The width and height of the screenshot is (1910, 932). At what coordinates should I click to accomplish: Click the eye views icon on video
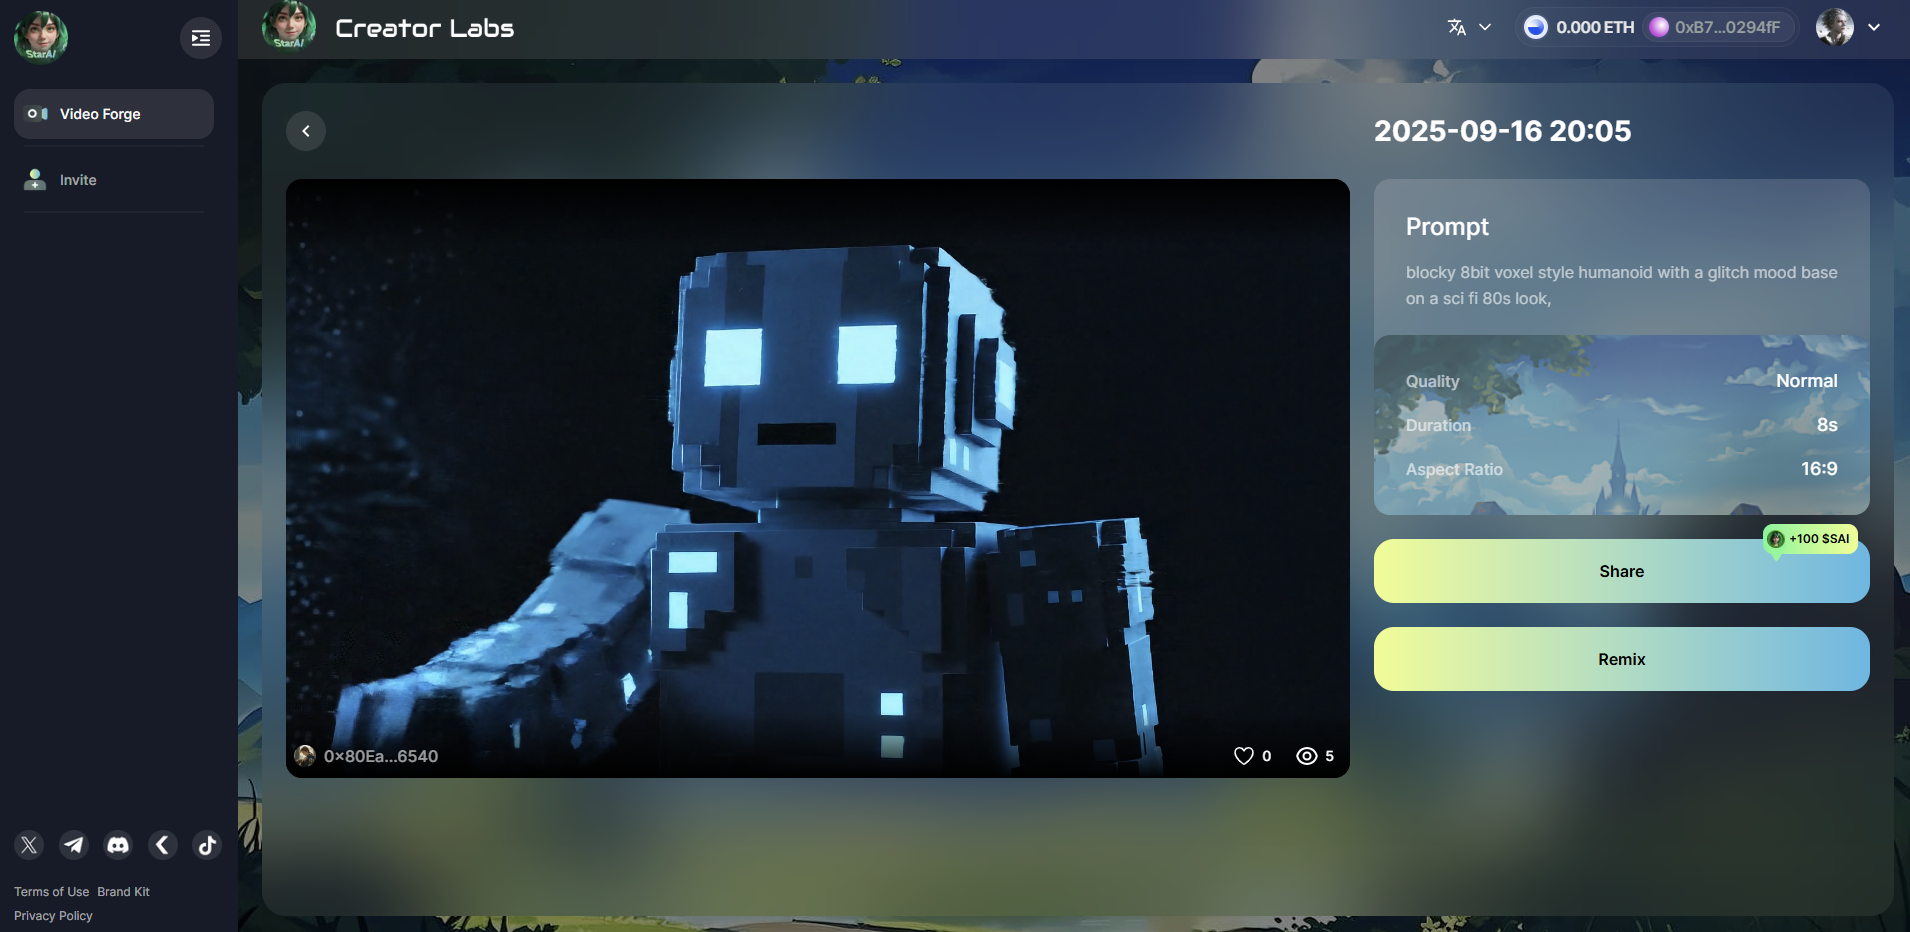(1306, 756)
